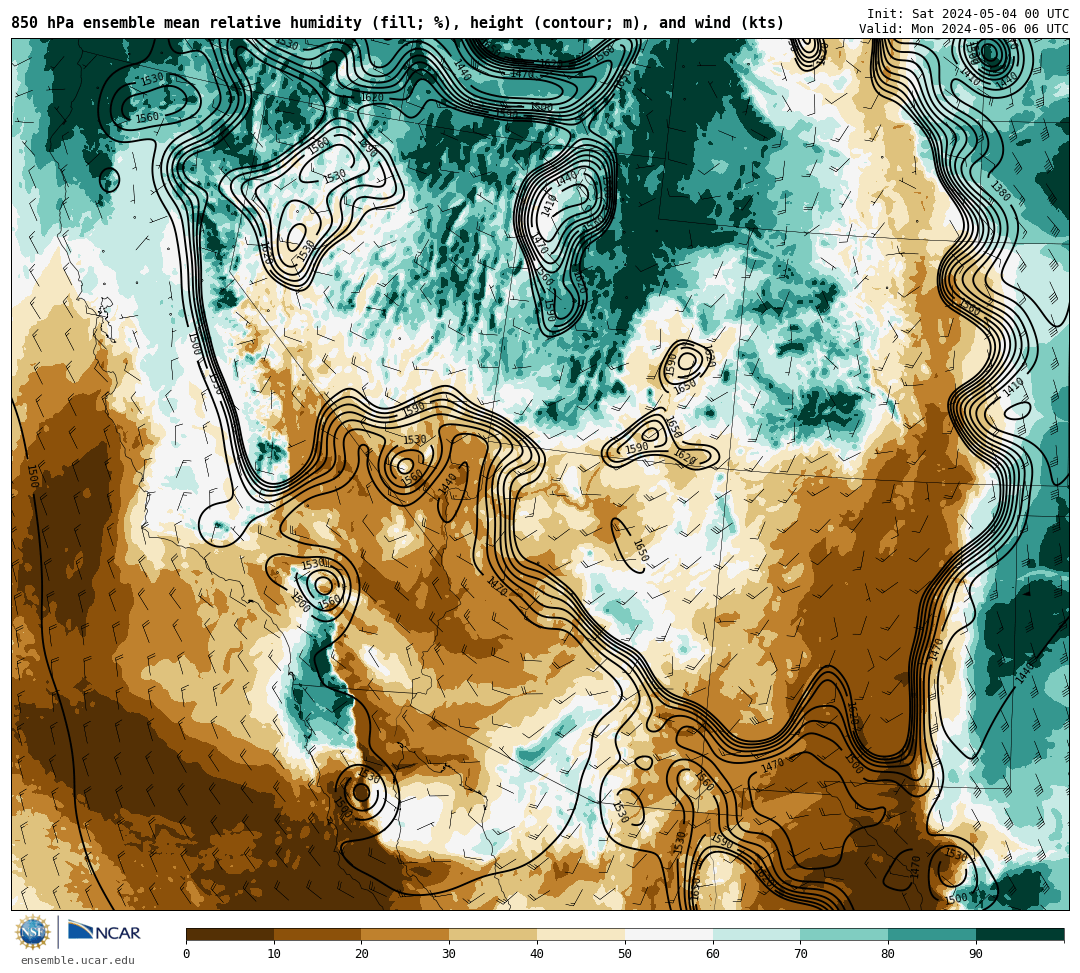Click the 1650 contour label in the map center-right
The height and width of the screenshot is (973, 1080).
coord(641,551)
